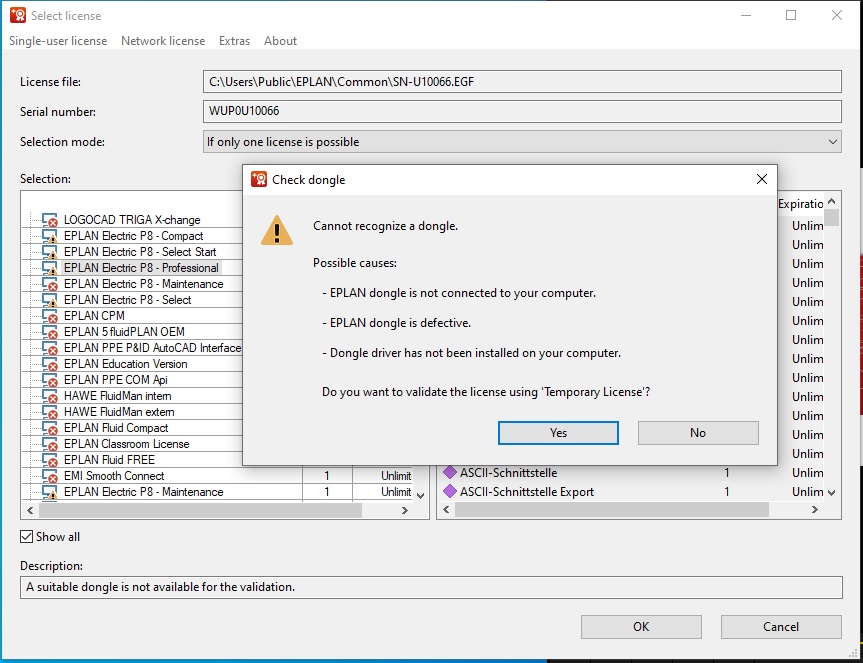Click the EPLAN PPE COM Api icon
The width and height of the screenshot is (863, 663).
coord(50,380)
